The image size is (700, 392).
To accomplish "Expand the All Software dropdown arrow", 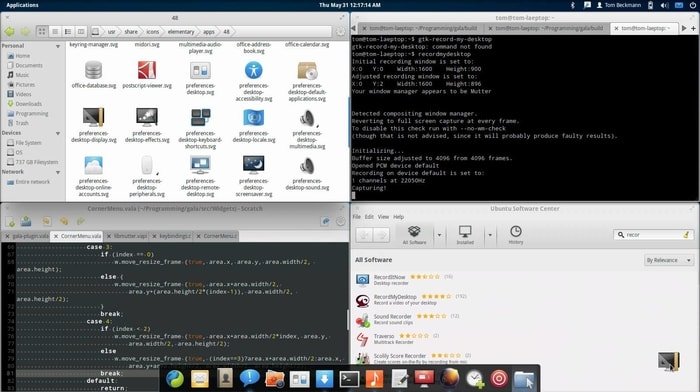I will (x=439, y=235).
